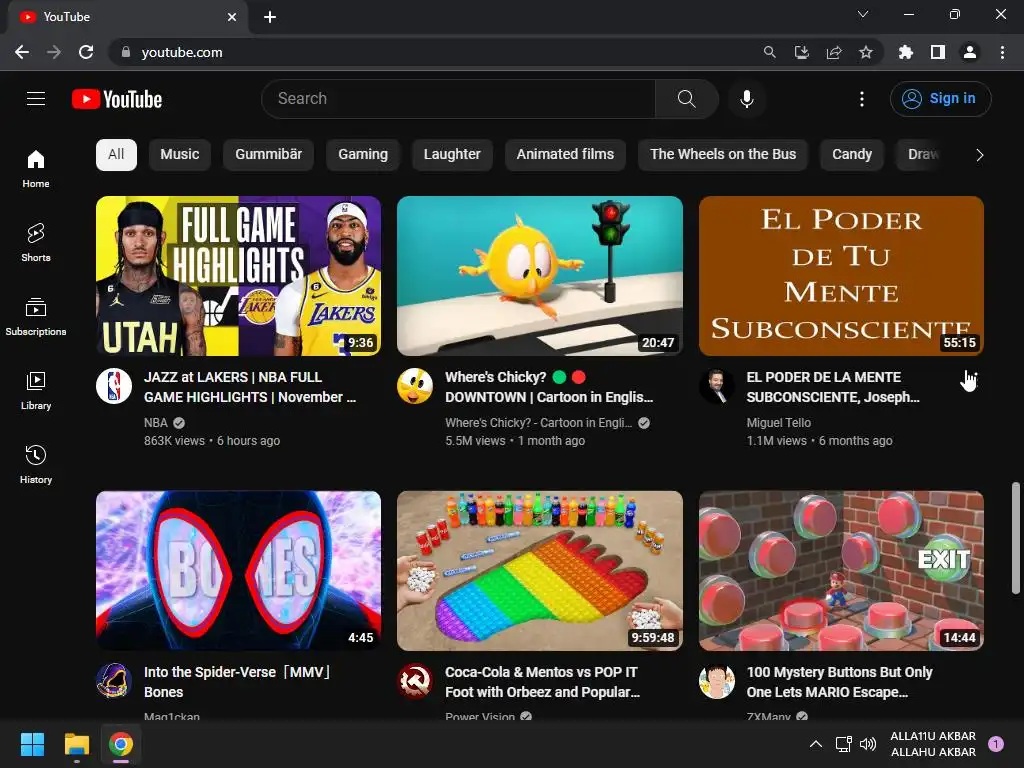Show more category chips with right arrow
The height and width of the screenshot is (768, 1024).
click(979, 155)
